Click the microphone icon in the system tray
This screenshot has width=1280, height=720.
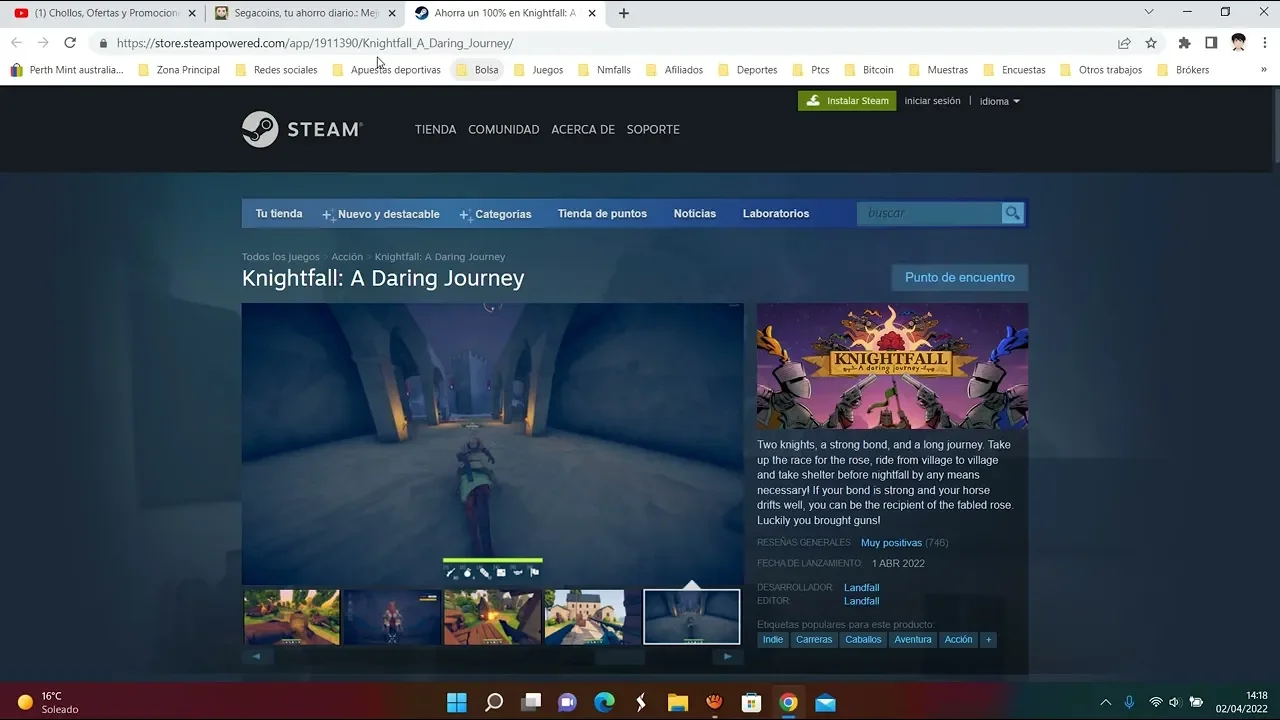[x=1129, y=702]
